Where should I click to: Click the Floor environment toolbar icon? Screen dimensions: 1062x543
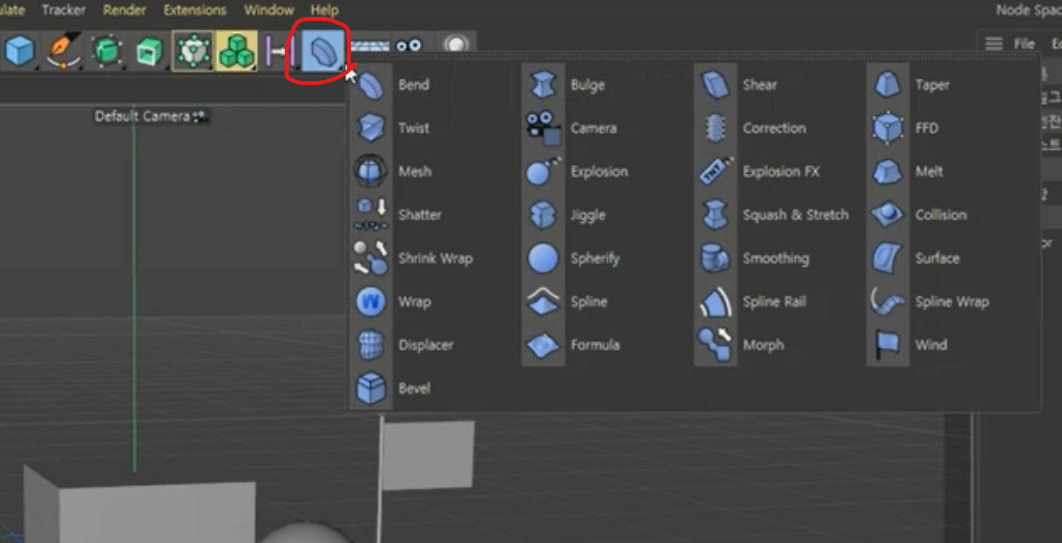(x=370, y=46)
